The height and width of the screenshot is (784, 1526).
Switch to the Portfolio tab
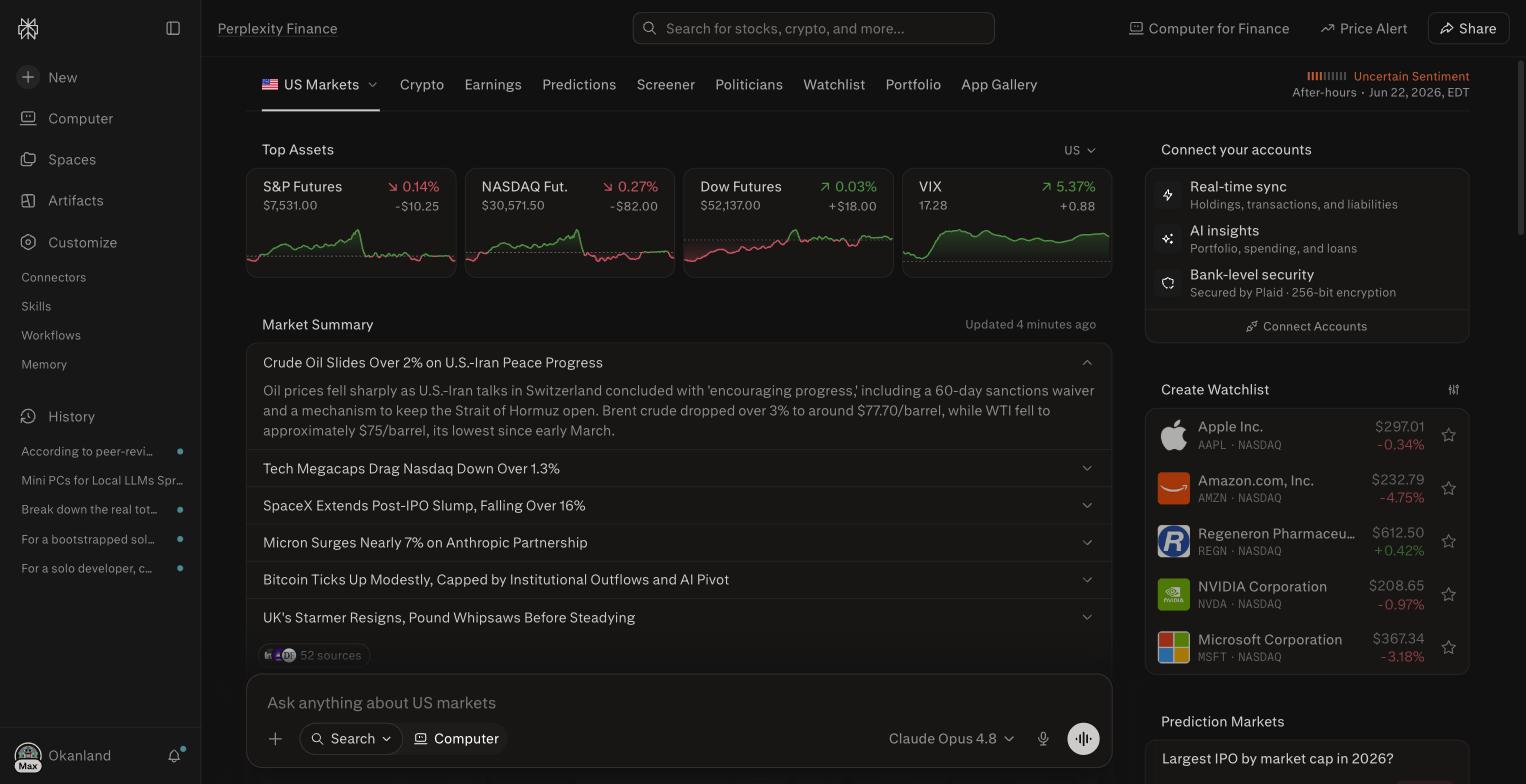(913, 85)
